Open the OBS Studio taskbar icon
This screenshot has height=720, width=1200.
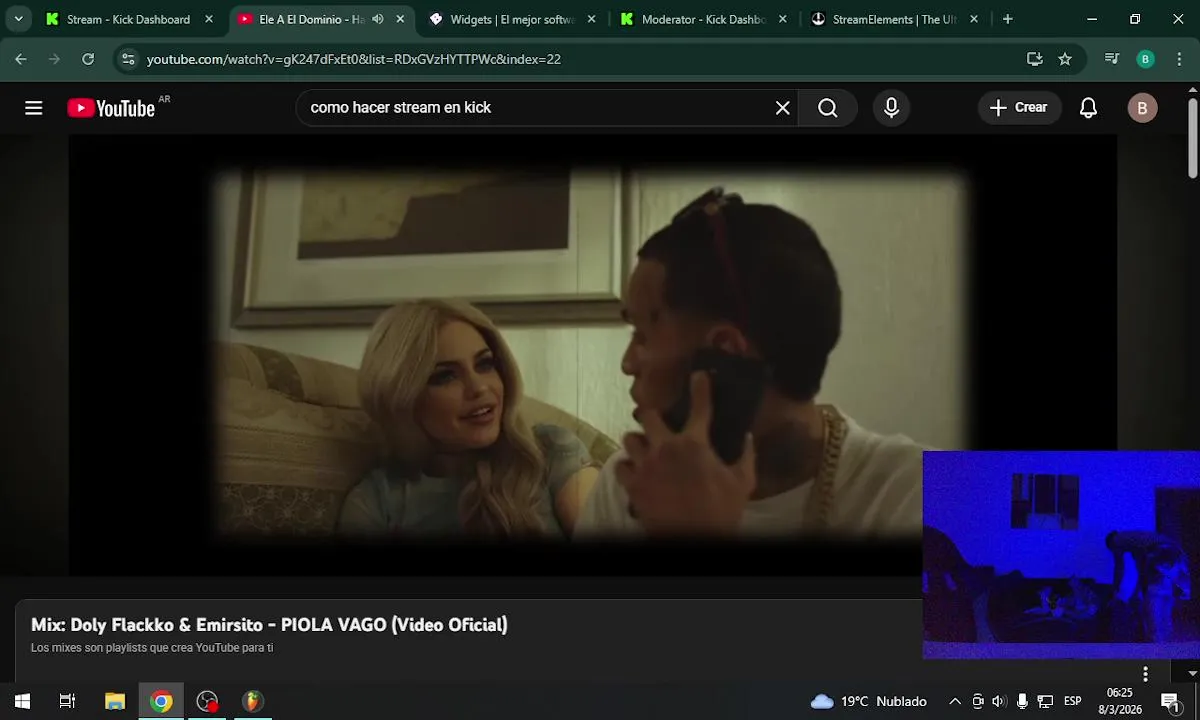207,701
